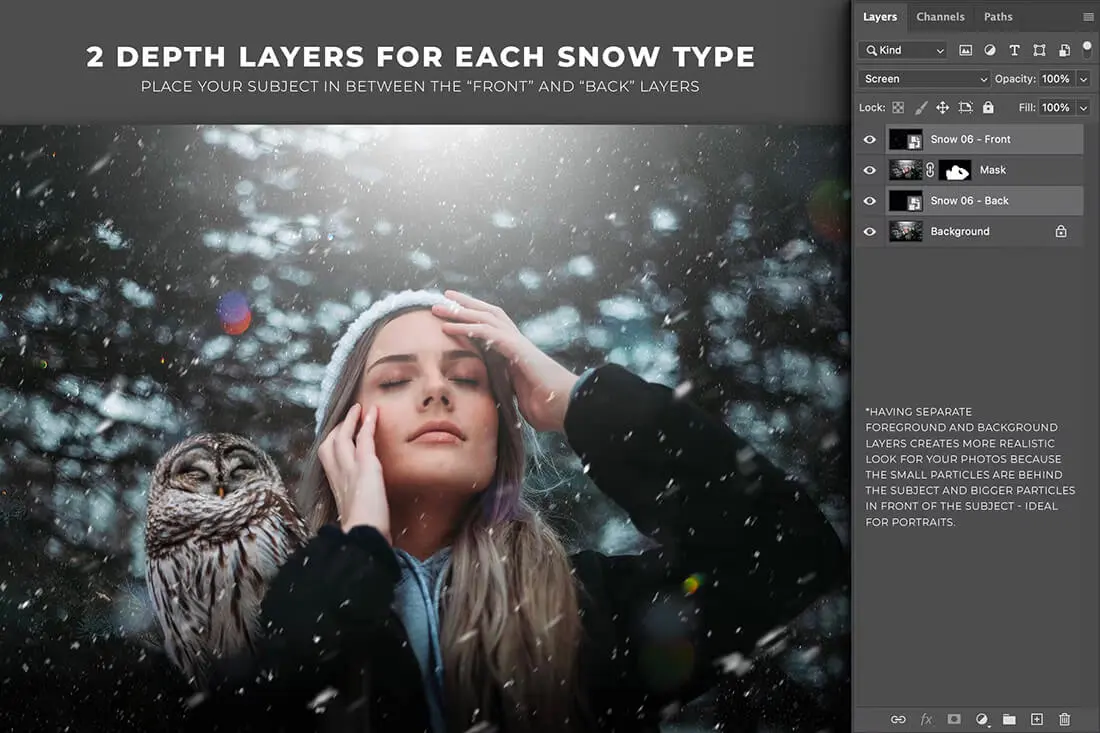Create a new layer group folder
This screenshot has width=1100, height=733.
[x=1009, y=719]
